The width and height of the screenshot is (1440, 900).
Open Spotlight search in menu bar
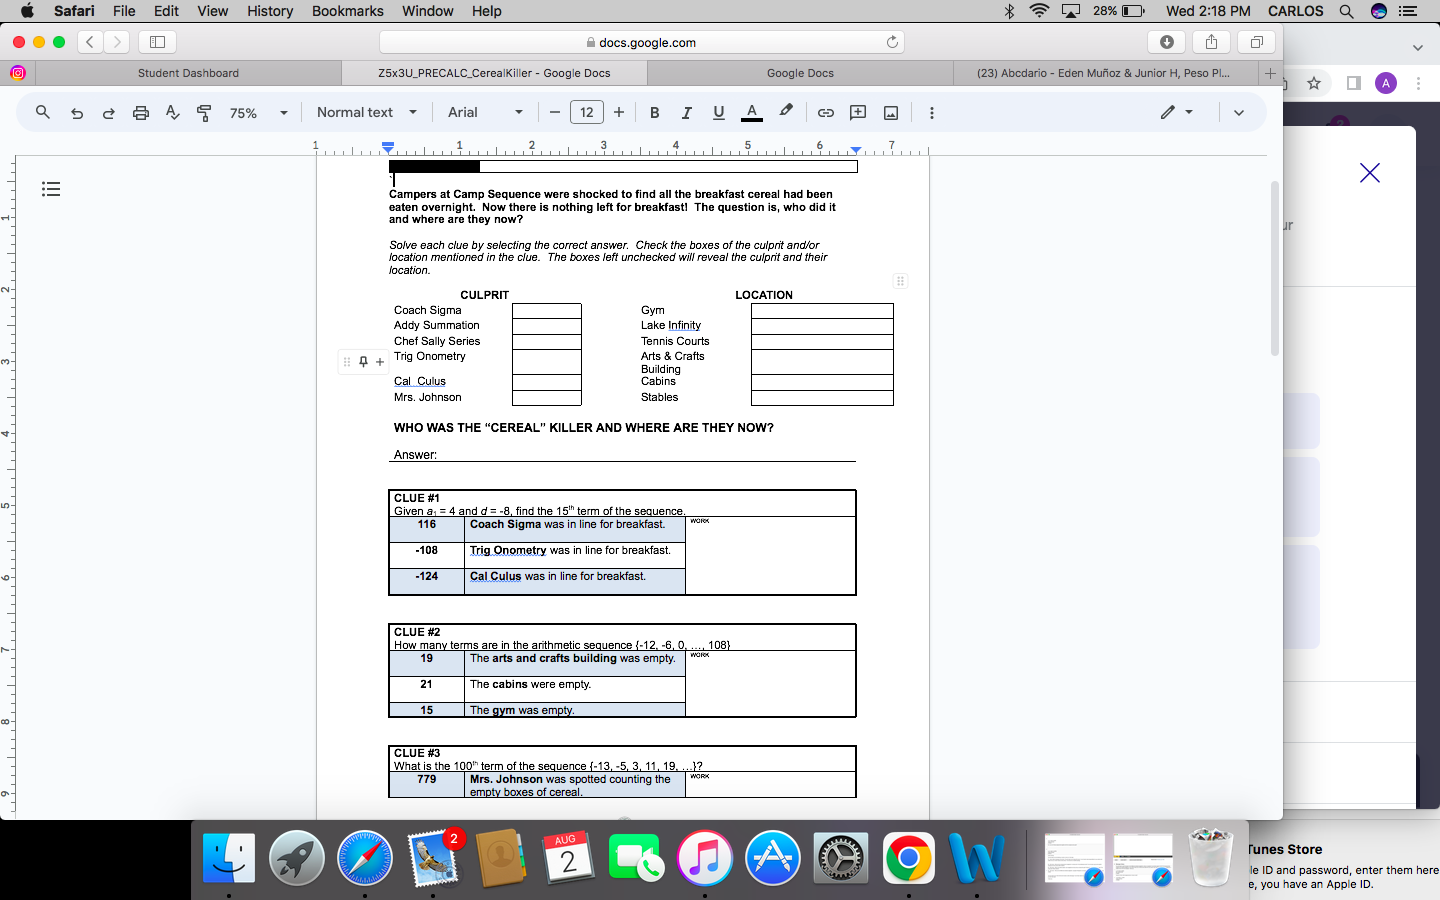[x=1346, y=11]
